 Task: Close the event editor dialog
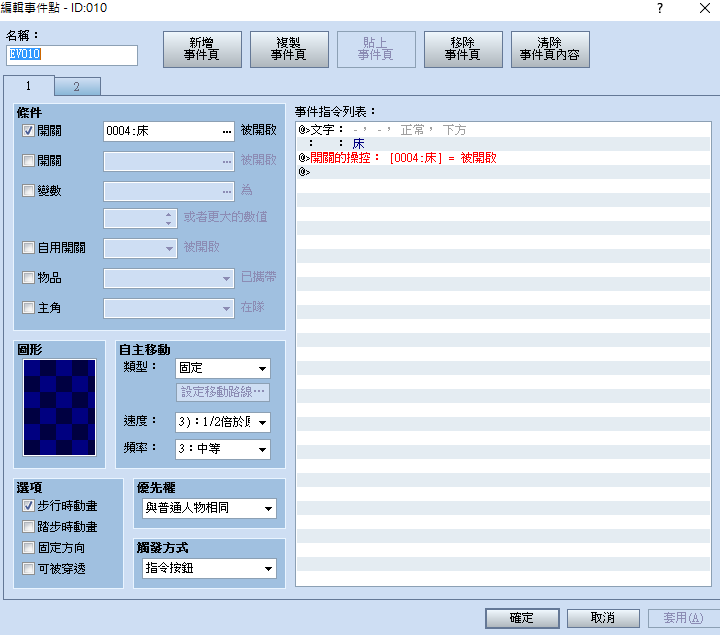[x=705, y=8]
